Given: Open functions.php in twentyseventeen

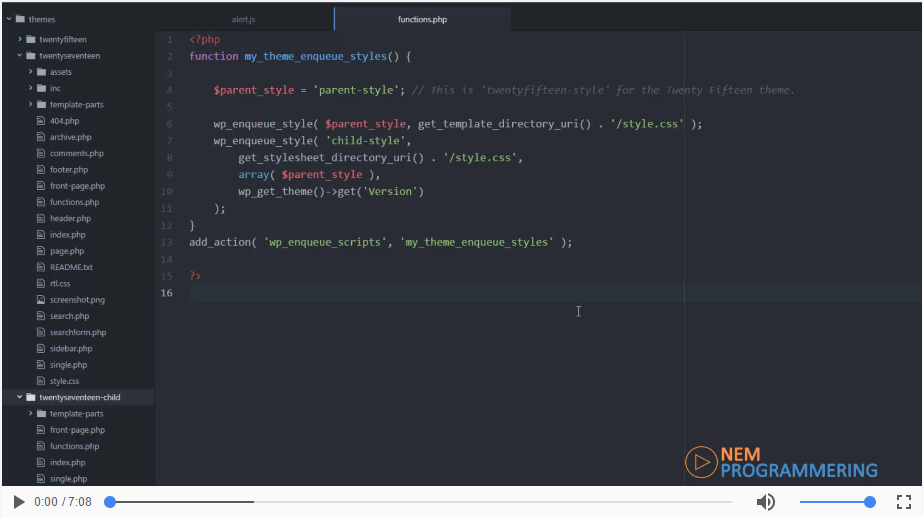Looking at the screenshot, I should (x=74, y=202).
